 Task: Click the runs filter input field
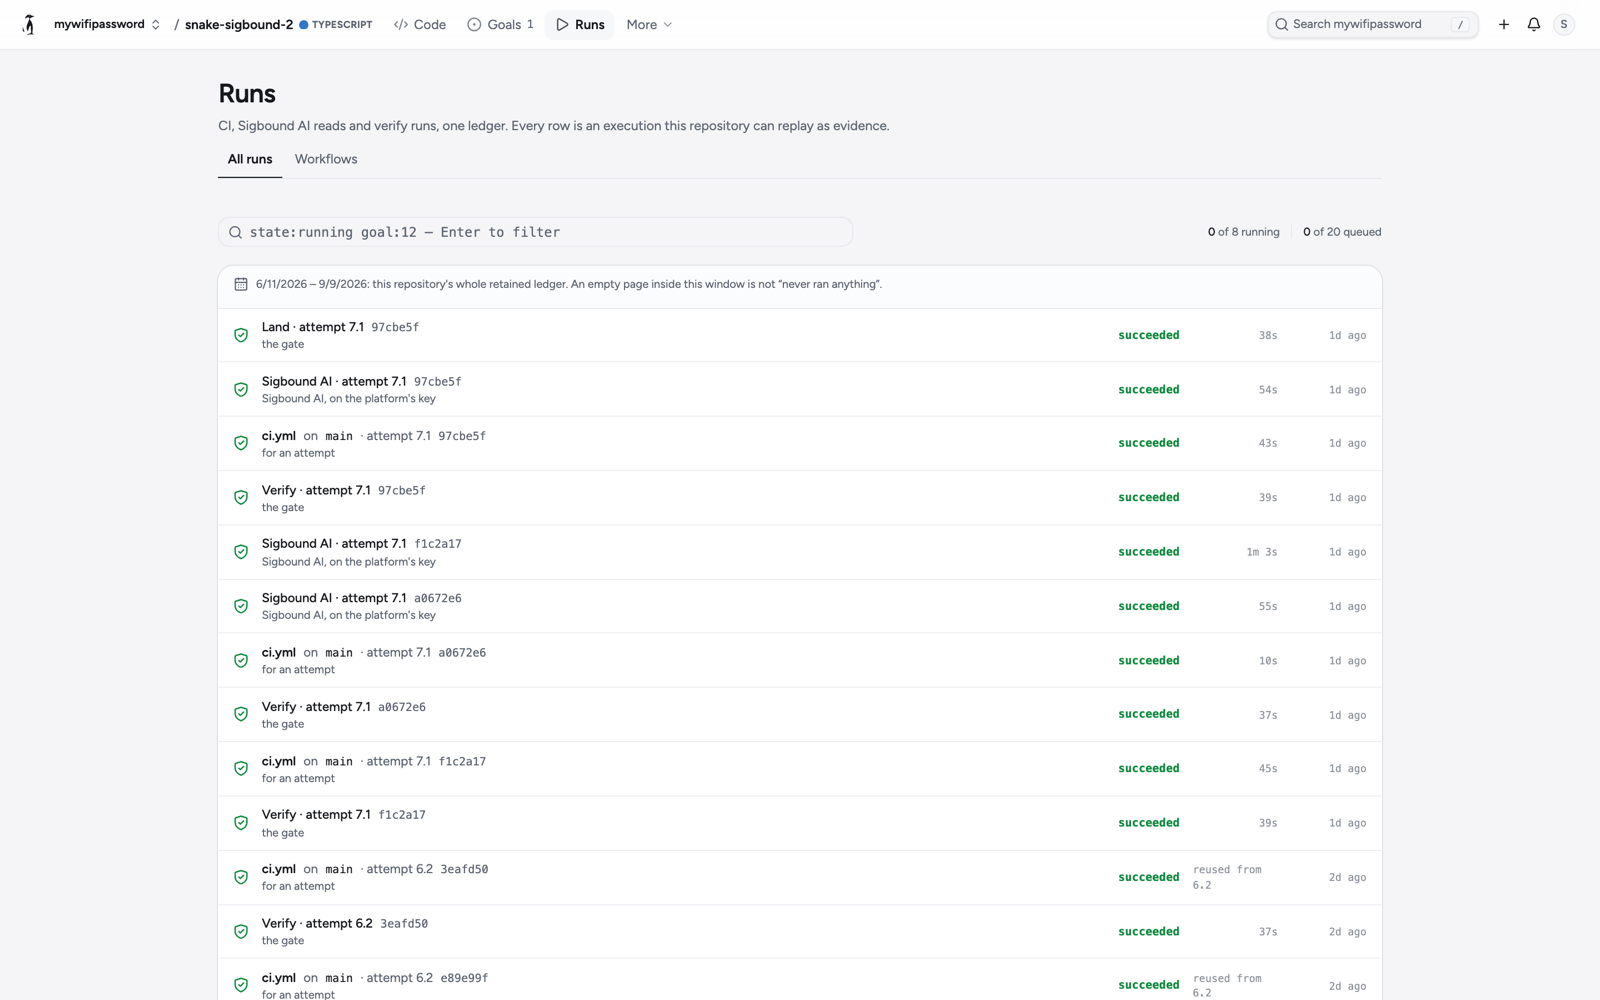(535, 232)
